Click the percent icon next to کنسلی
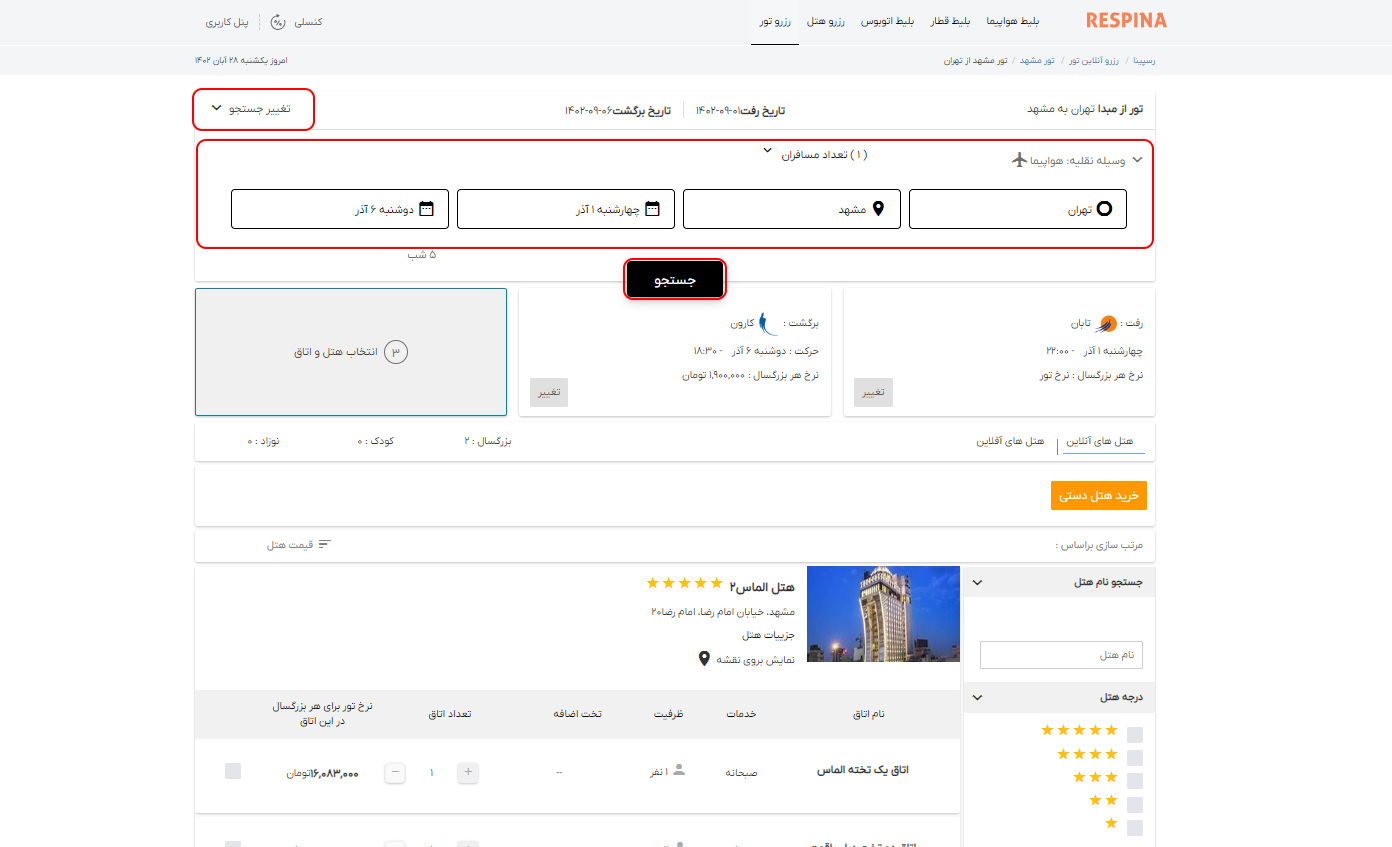1392x847 pixels. (x=277, y=20)
